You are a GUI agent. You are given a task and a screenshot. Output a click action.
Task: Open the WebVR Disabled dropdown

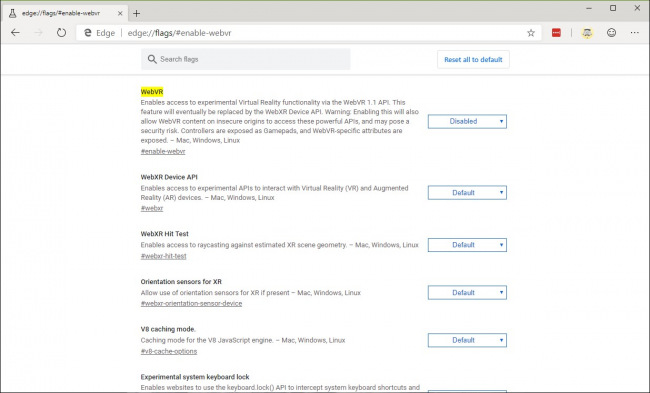point(467,121)
